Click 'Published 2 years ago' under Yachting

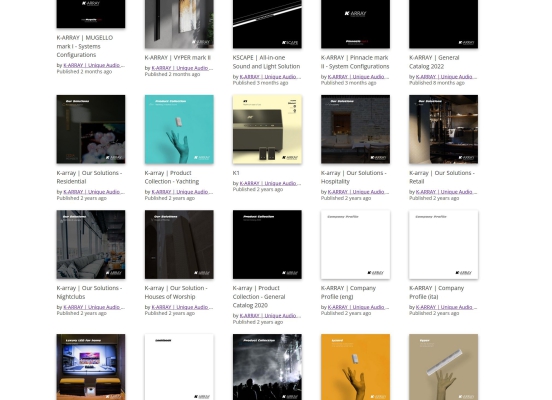pyautogui.click(x=170, y=198)
